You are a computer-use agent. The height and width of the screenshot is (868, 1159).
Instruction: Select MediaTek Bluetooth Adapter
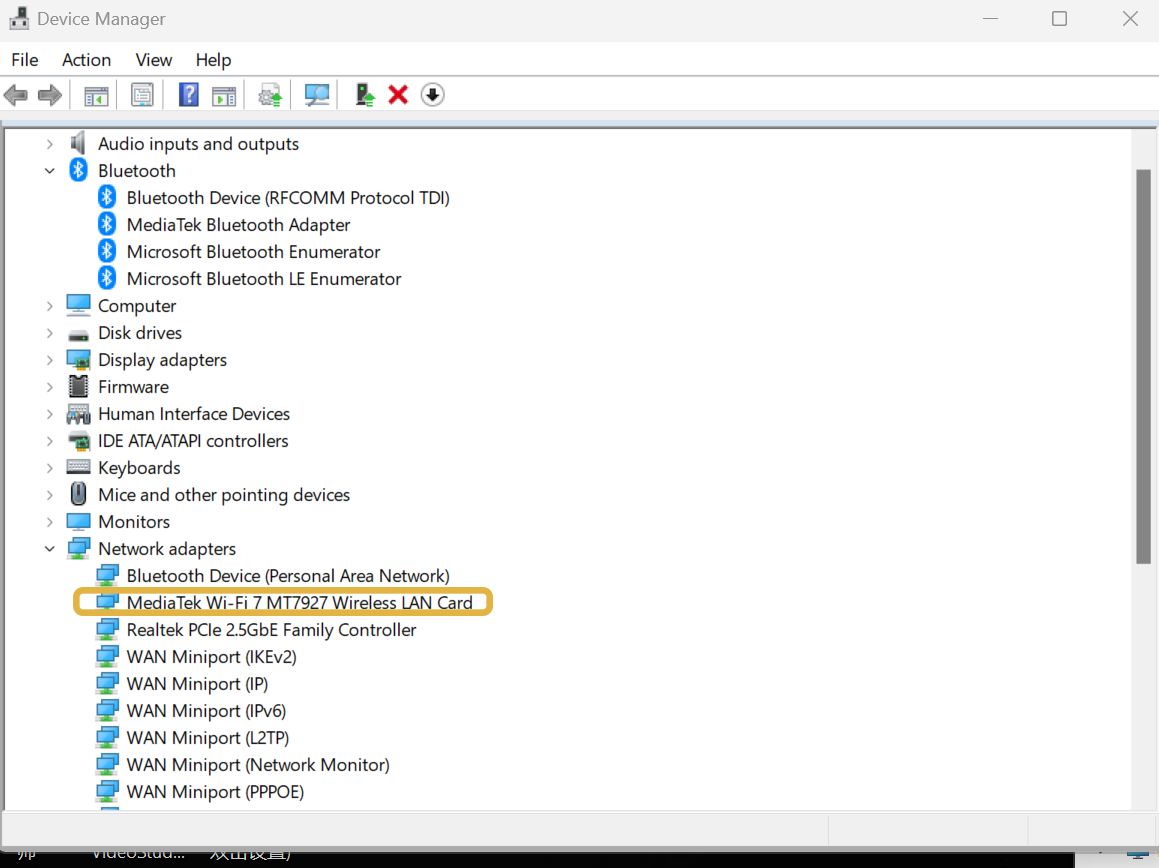[x=238, y=225]
